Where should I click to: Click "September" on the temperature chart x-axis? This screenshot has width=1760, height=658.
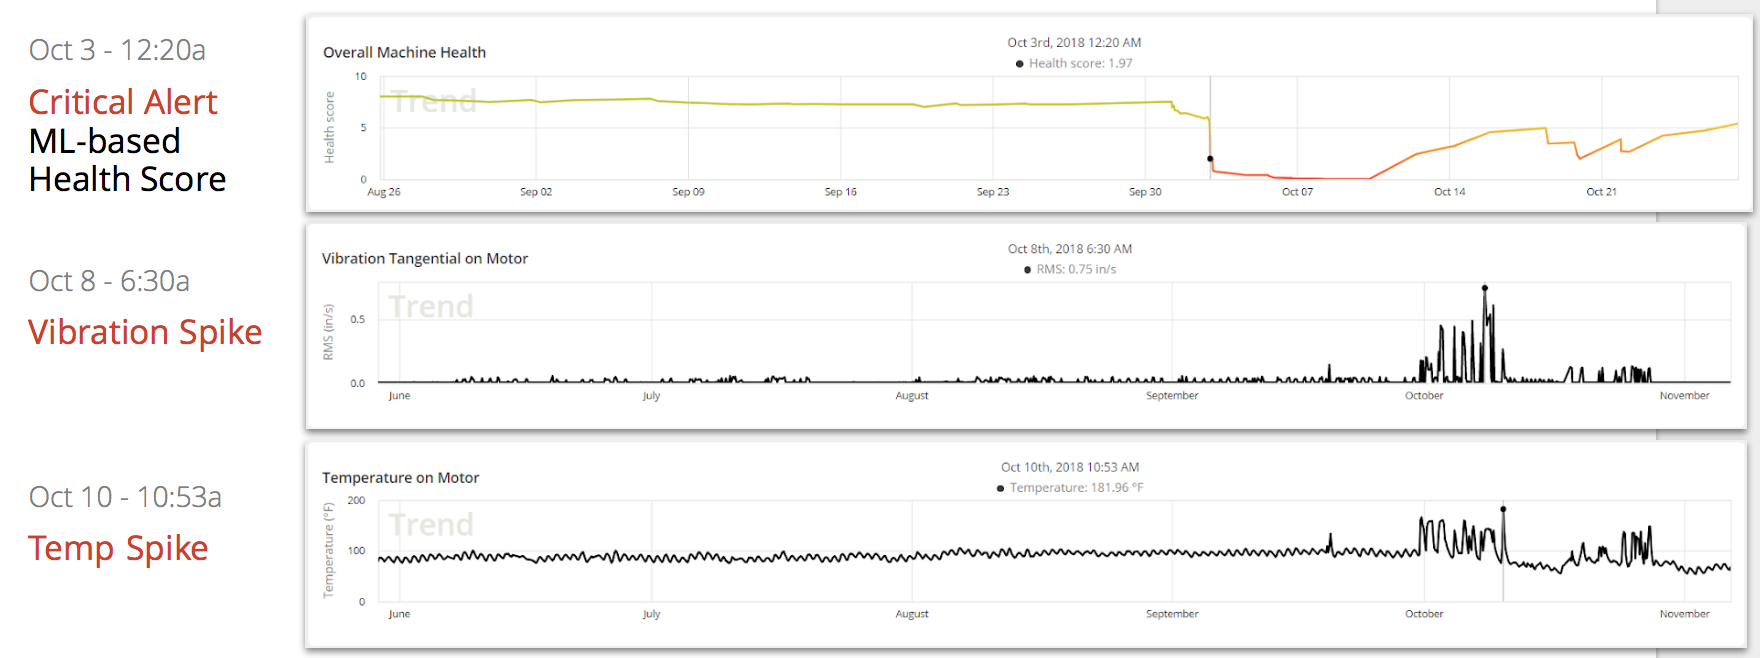(x=1172, y=614)
